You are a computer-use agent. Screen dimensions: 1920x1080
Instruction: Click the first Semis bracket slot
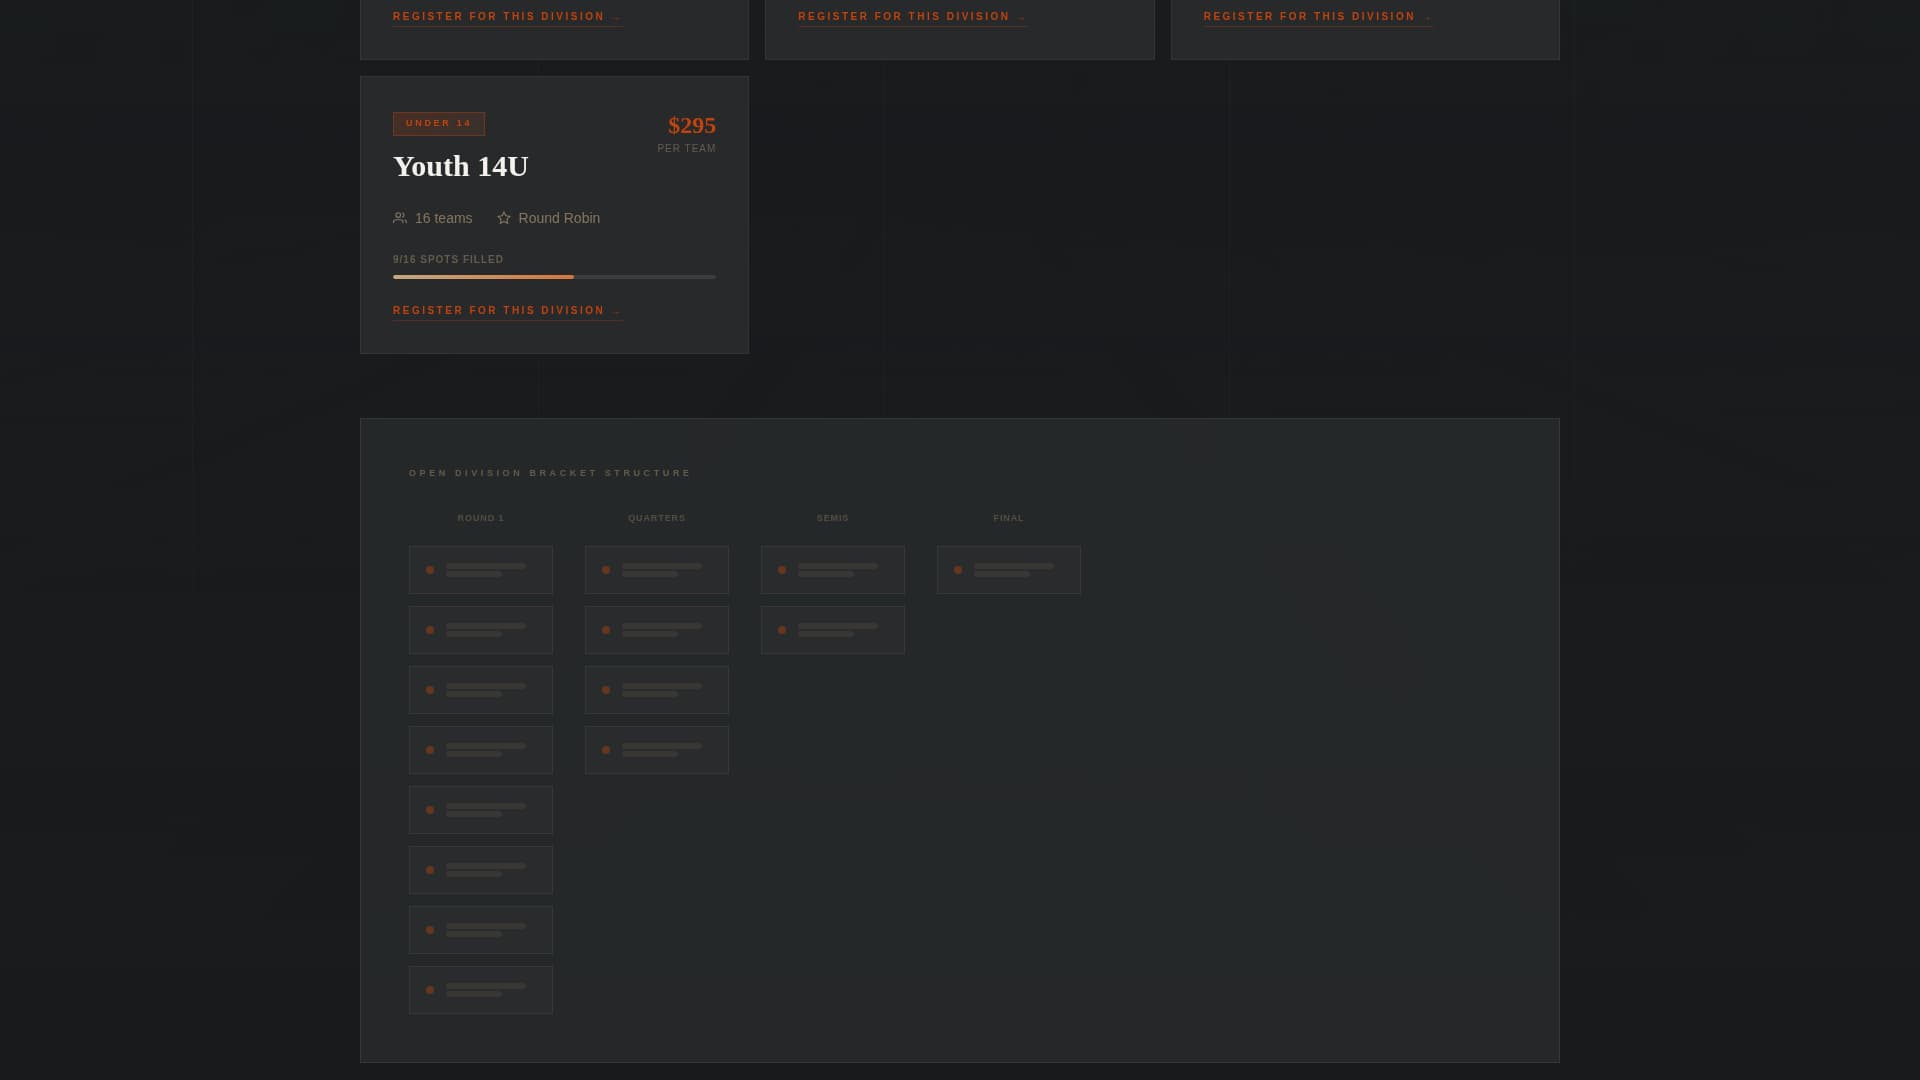[x=833, y=570]
